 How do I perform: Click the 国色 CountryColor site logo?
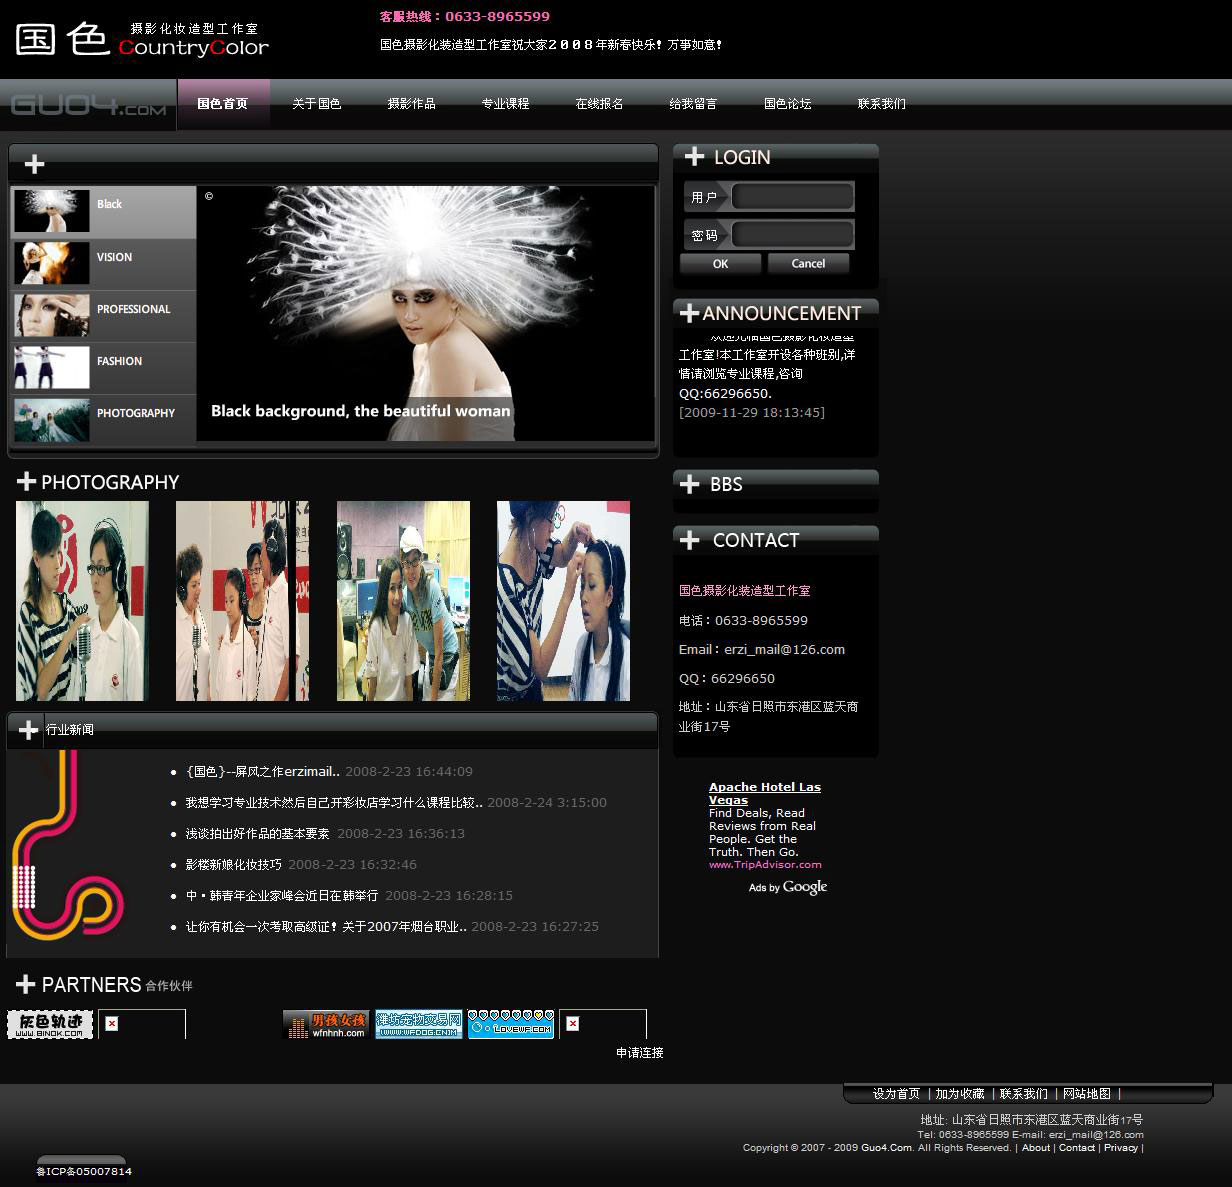coord(142,40)
